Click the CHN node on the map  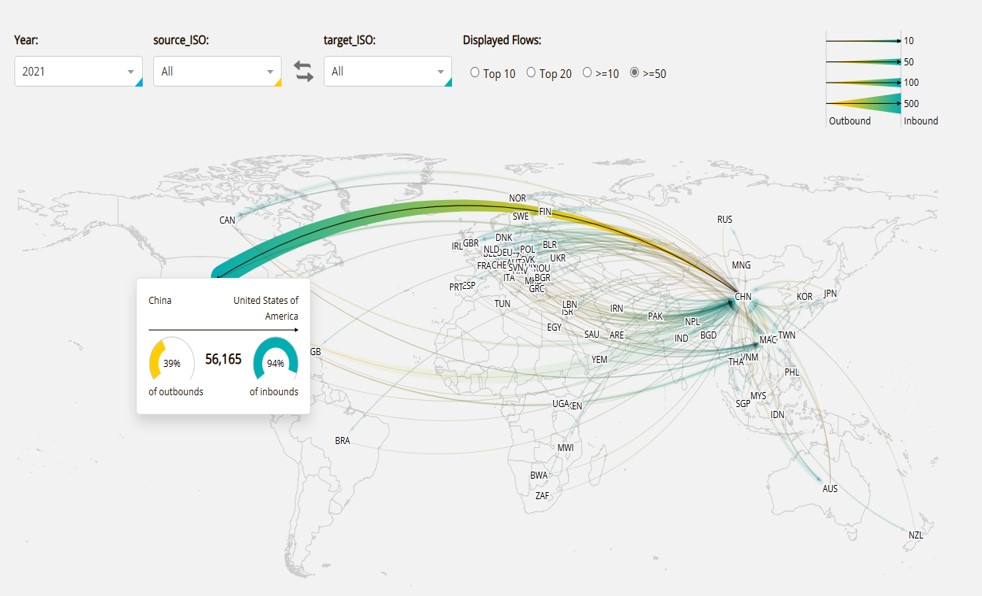point(742,297)
